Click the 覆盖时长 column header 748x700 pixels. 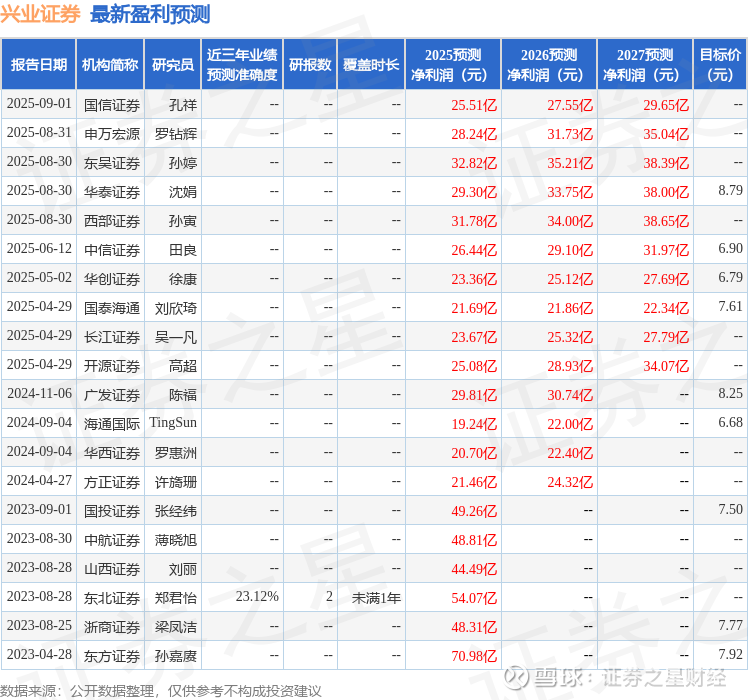pos(371,65)
